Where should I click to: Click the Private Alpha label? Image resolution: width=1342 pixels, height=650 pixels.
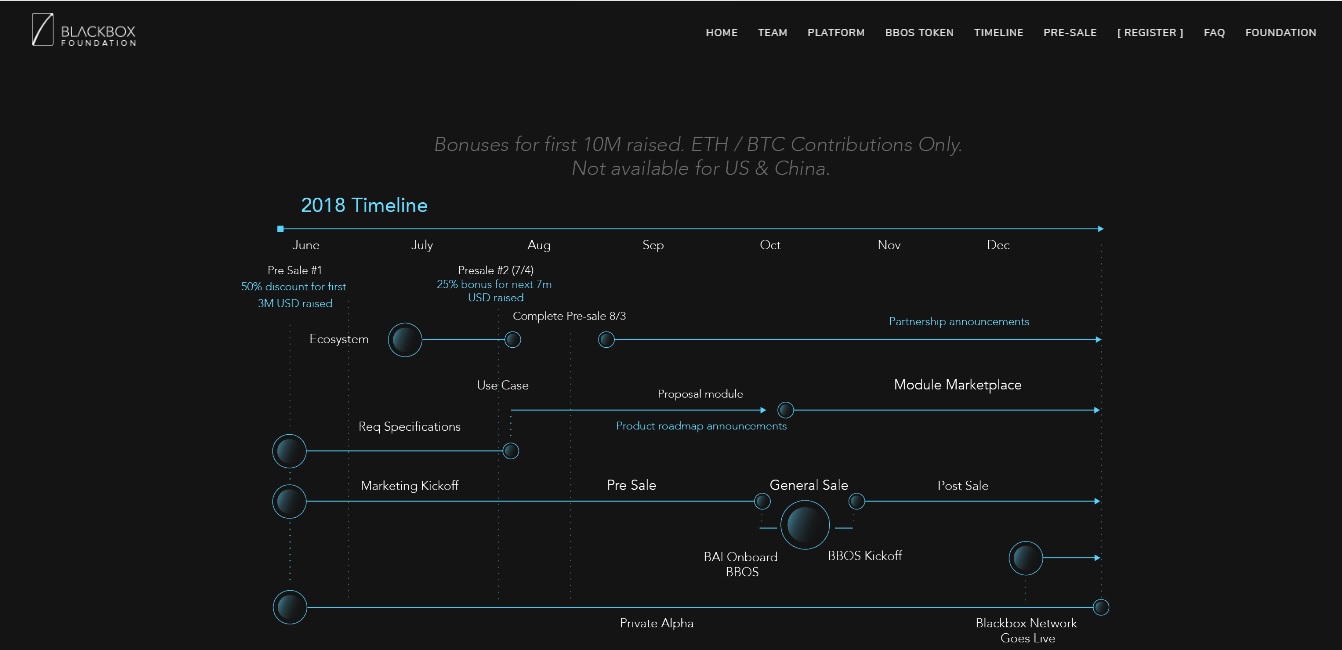657,623
